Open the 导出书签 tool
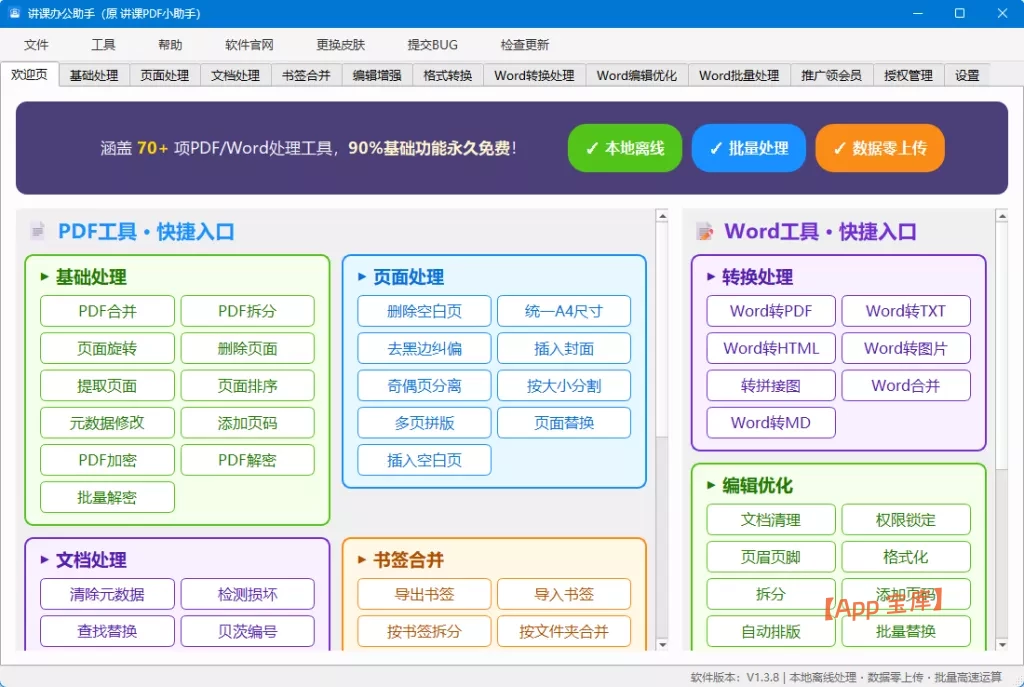The image size is (1024, 687). click(424, 594)
